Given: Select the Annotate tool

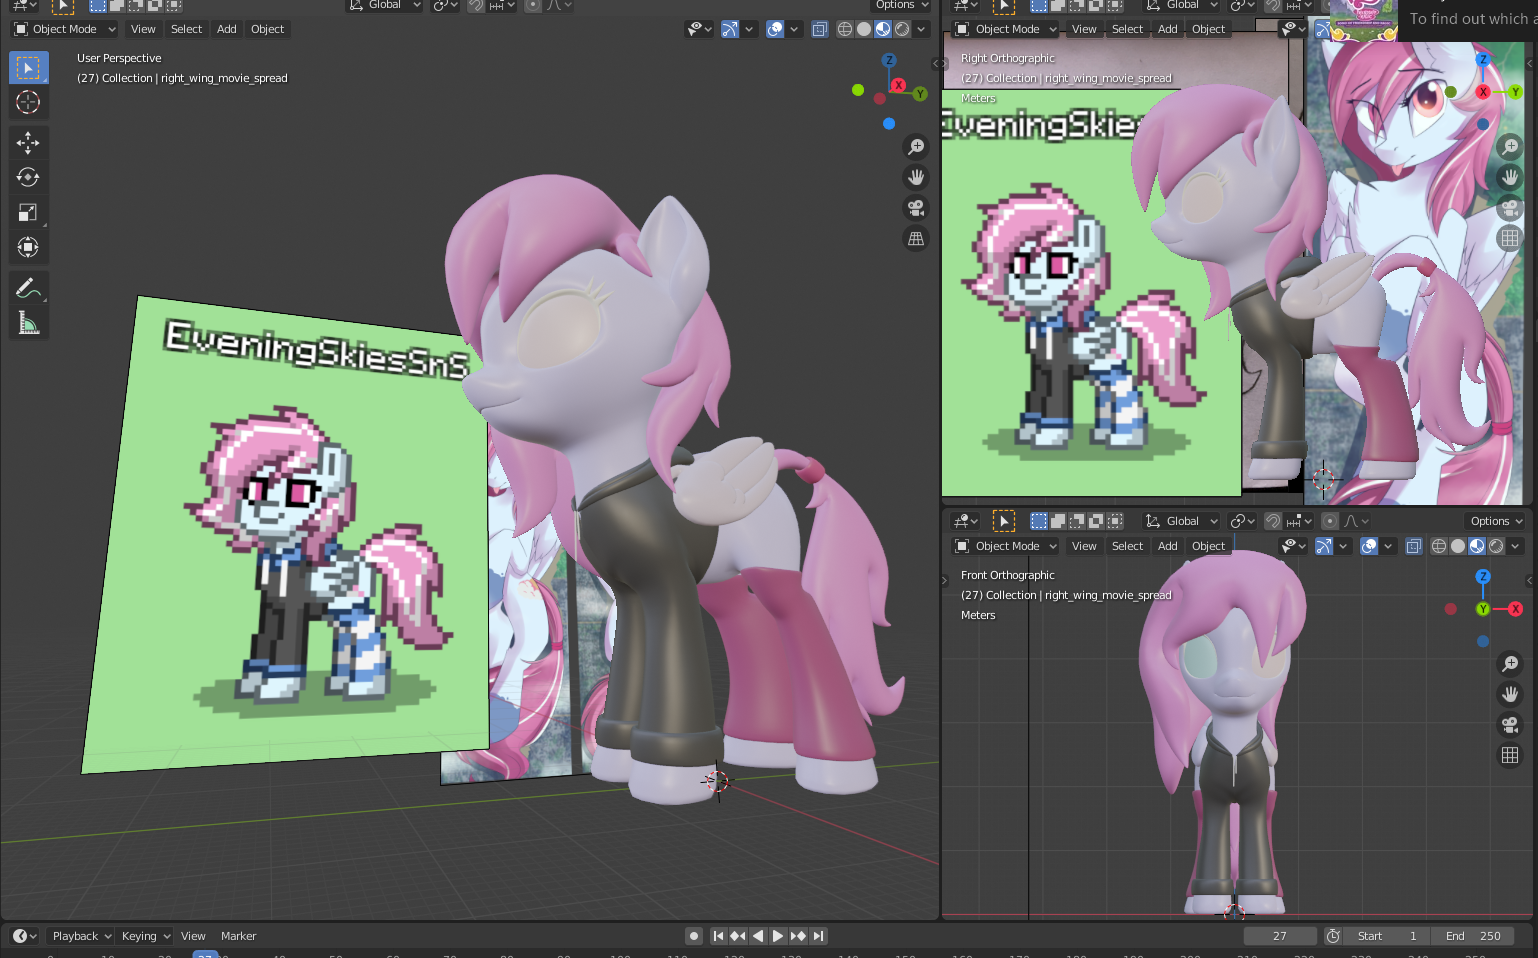Looking at the screenshot, I should tap(28, 289).
